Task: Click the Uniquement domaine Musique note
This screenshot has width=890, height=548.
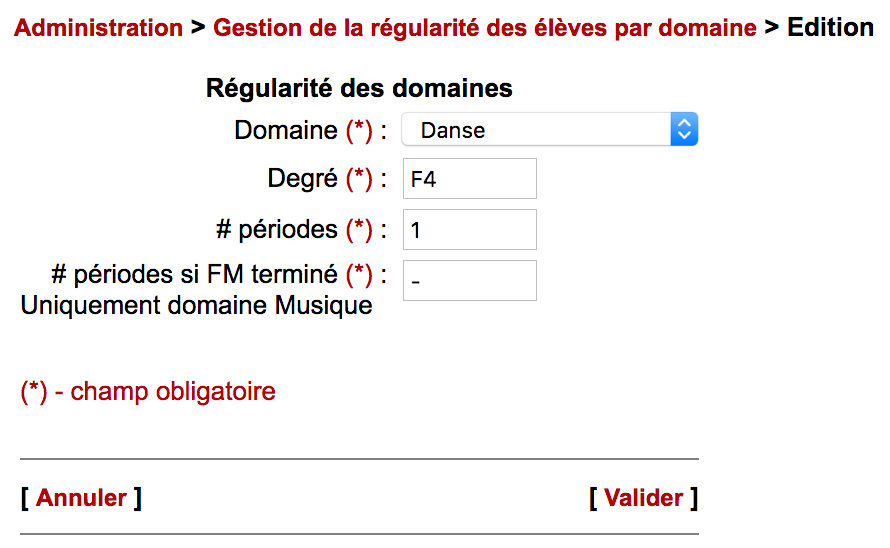Action: click(x=197, y=305)
